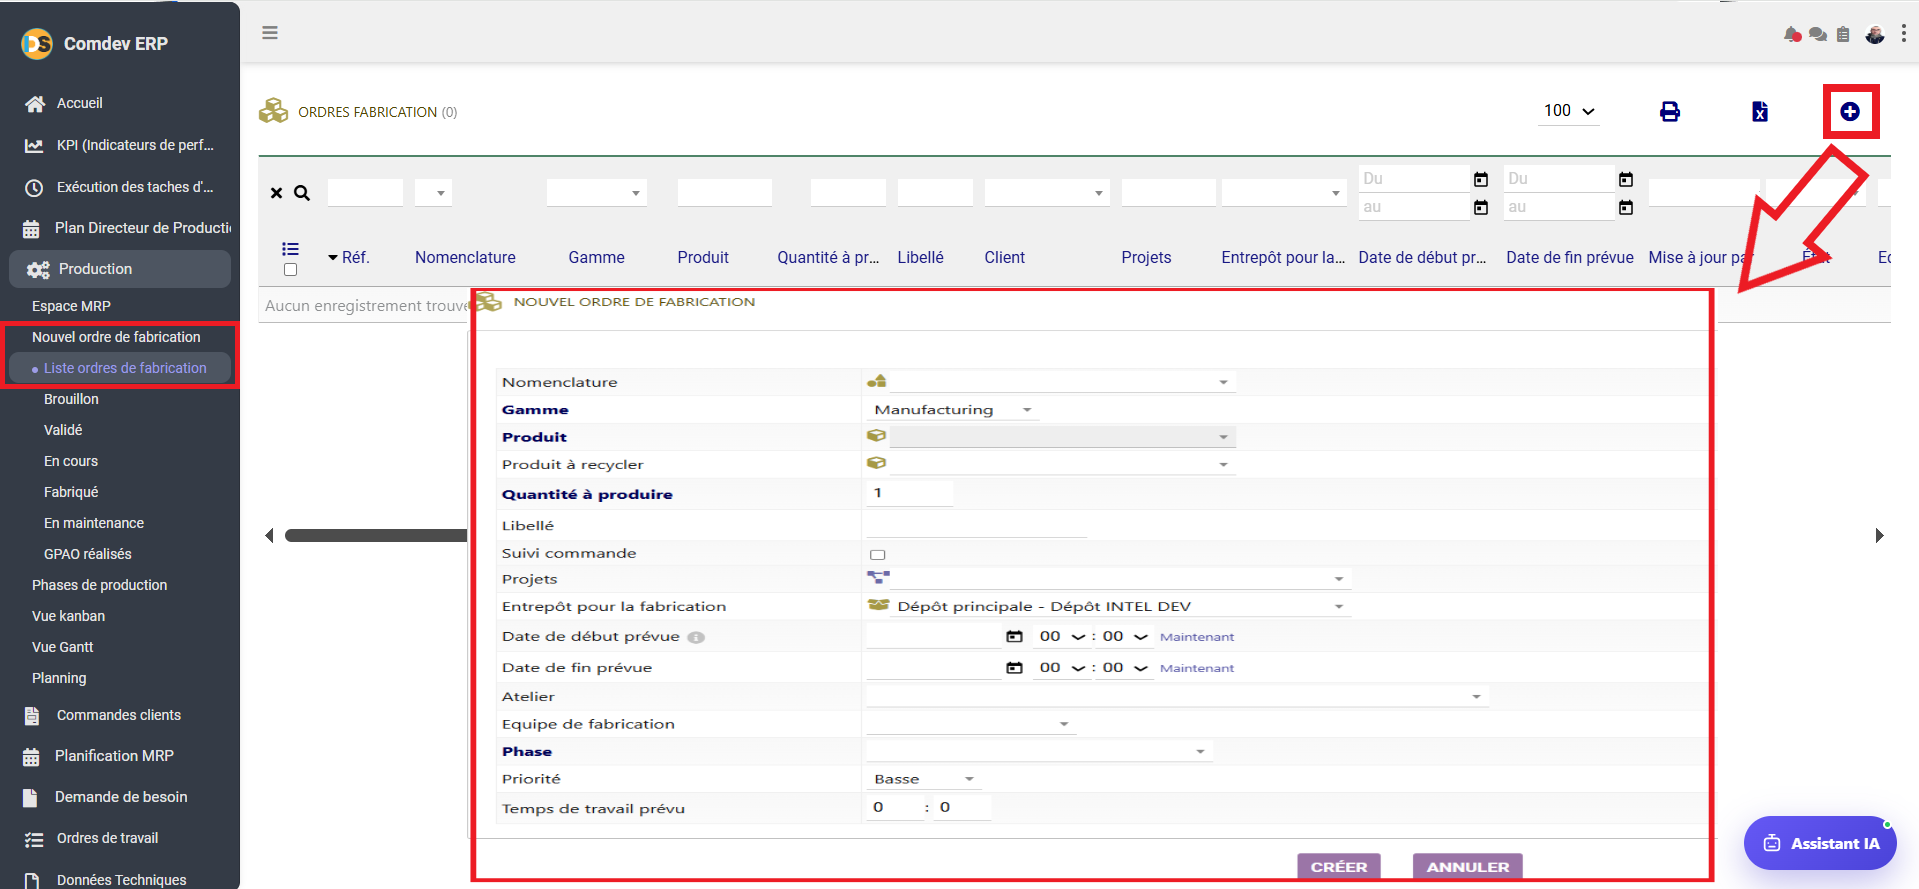Open calendar for Date de début prévue field
The height and width of the screenshot is (889, 1919).
point(1014,636)
